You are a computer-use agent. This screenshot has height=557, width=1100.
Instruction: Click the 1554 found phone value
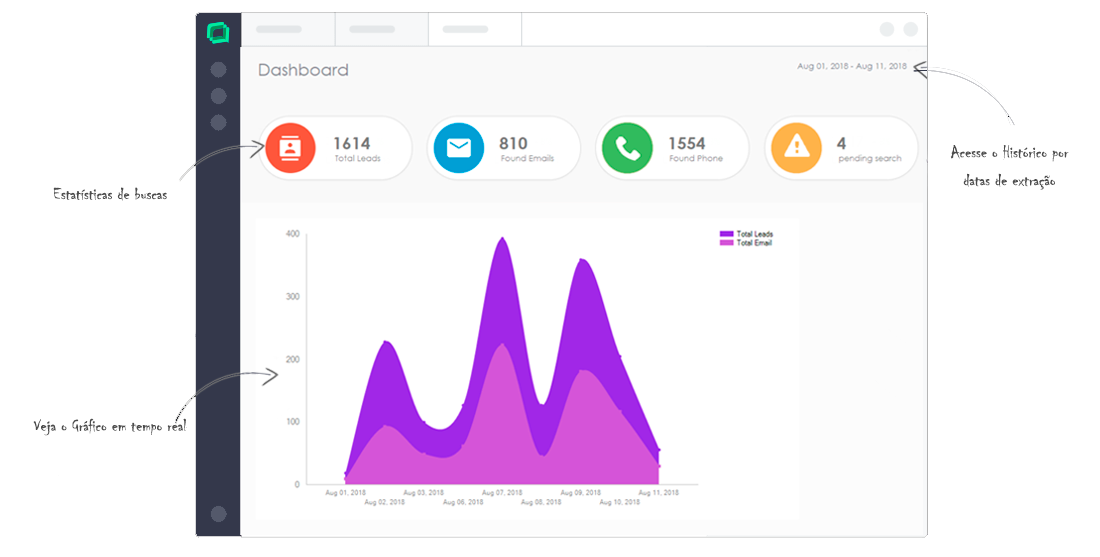[687, 143]
